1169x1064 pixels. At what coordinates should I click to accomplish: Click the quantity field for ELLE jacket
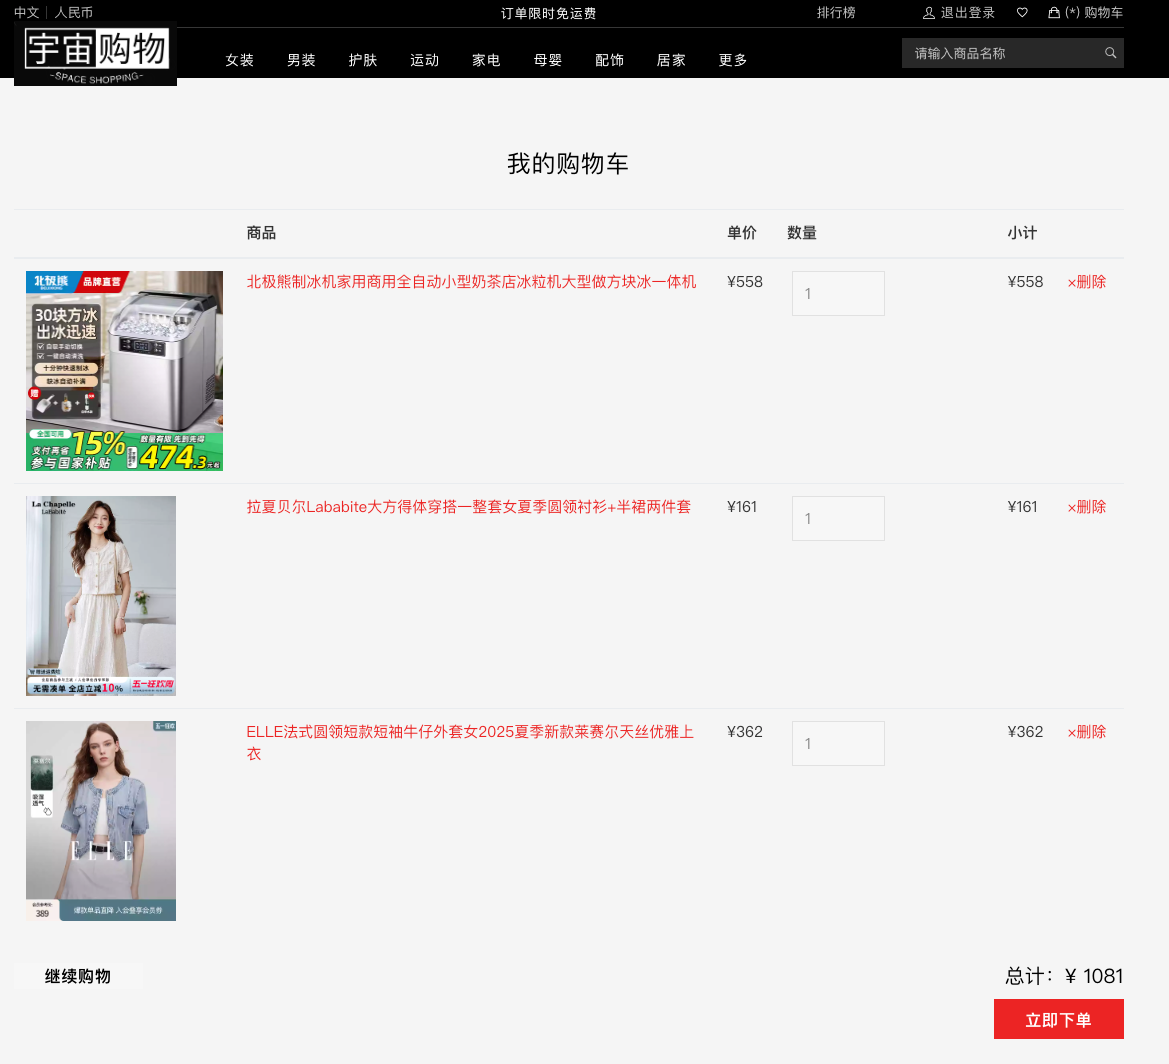[x=838, y=744]
